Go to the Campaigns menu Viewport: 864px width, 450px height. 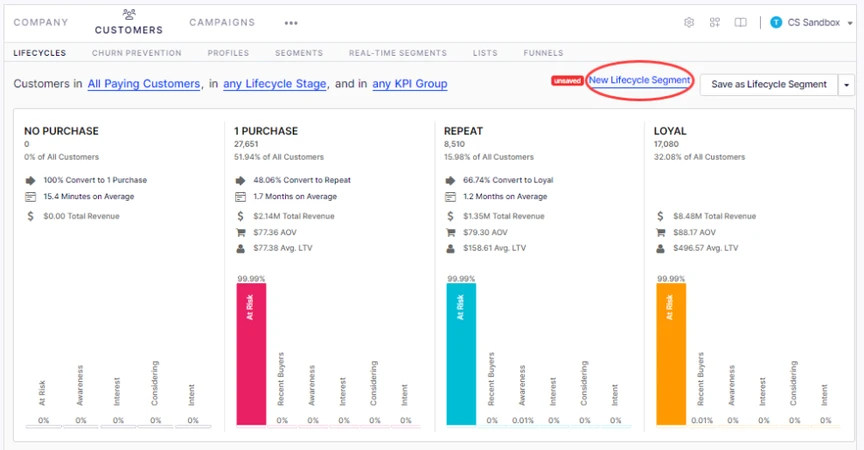pyautogui.click(x=222, y=22)
